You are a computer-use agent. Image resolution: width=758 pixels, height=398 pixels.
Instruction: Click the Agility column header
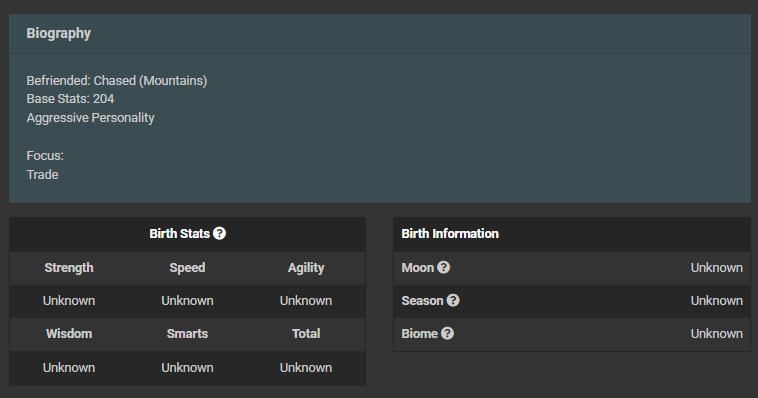306,267
